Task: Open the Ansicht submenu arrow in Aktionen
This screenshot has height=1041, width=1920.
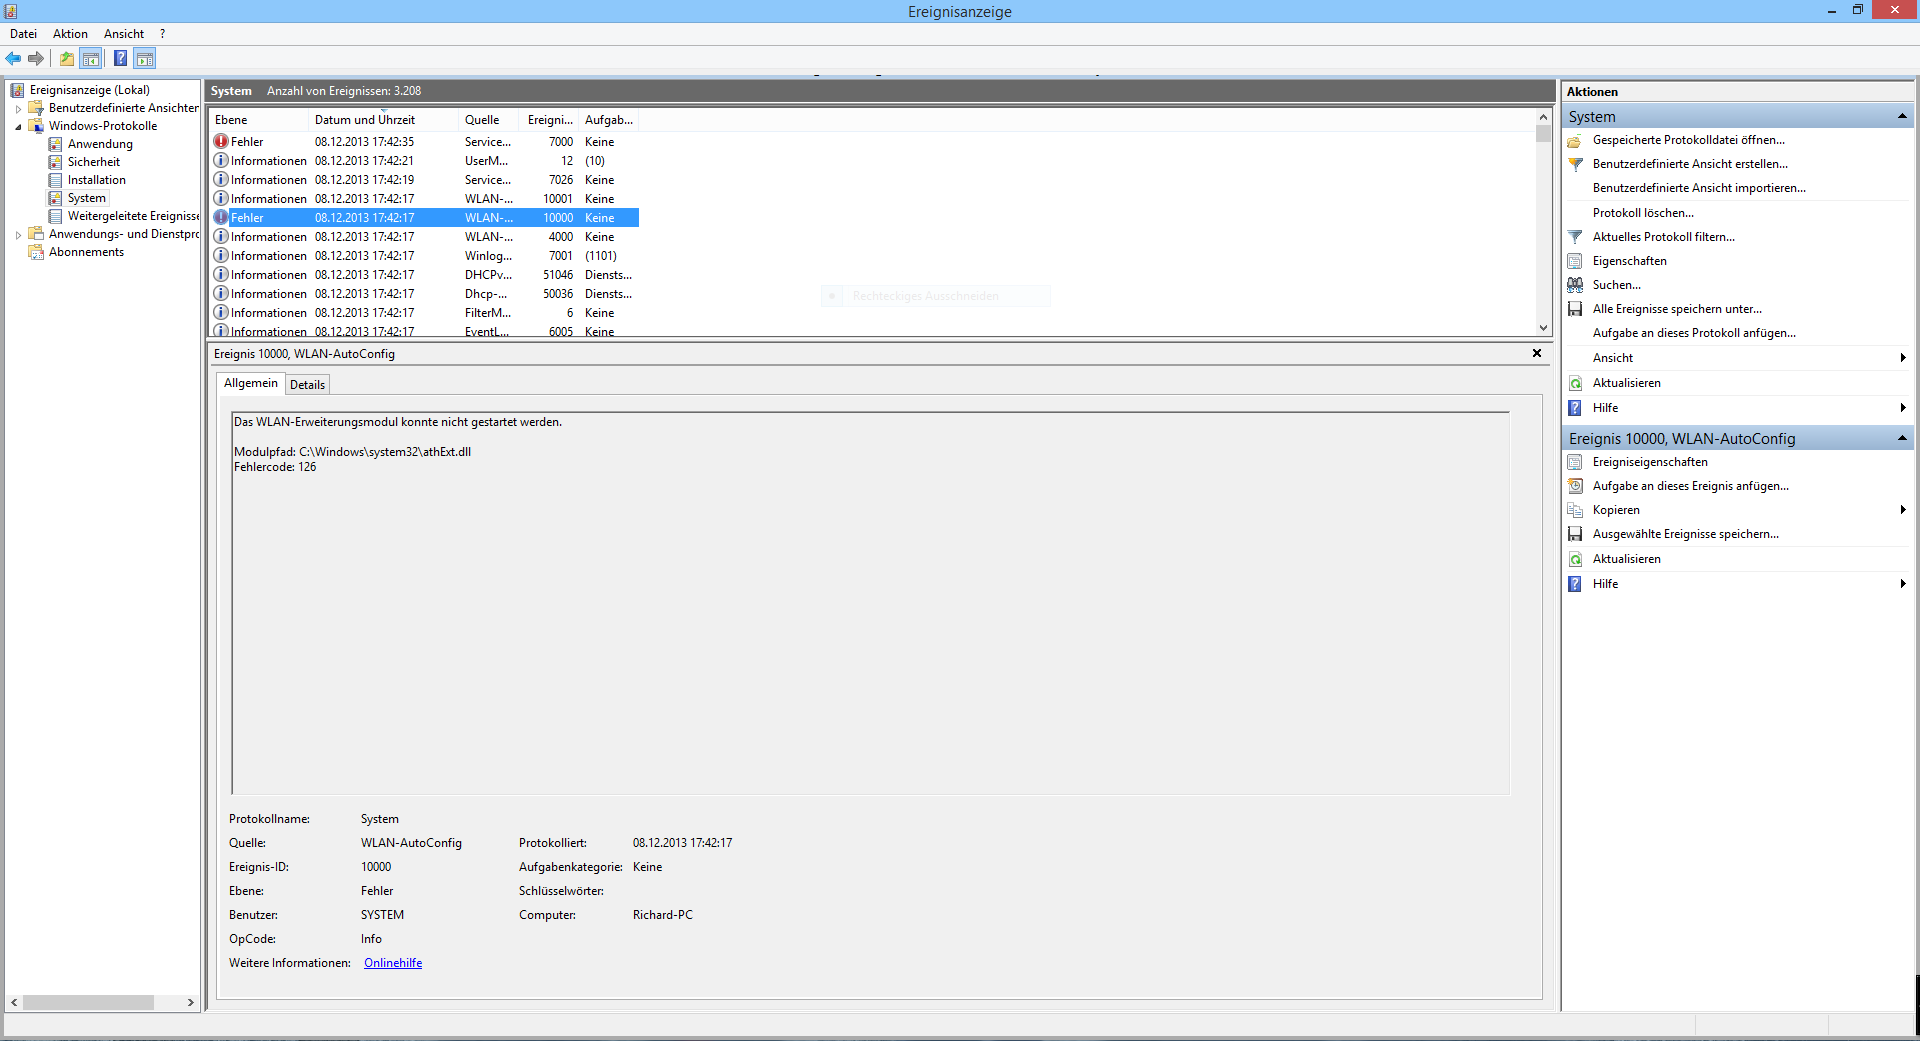Action: 1902,358
